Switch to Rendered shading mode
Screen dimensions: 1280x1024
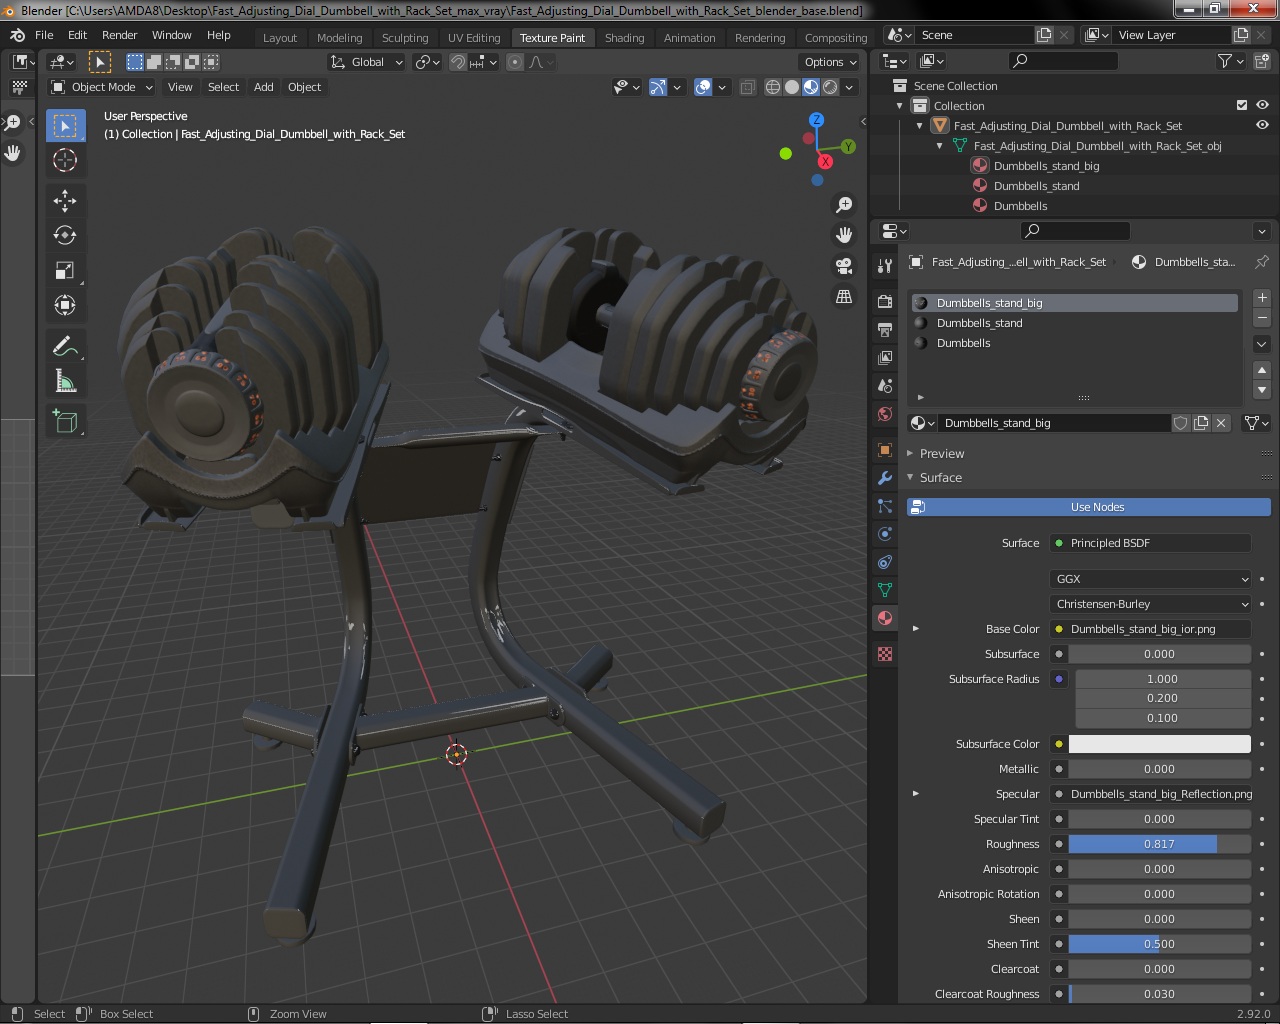tap(830, 87)
